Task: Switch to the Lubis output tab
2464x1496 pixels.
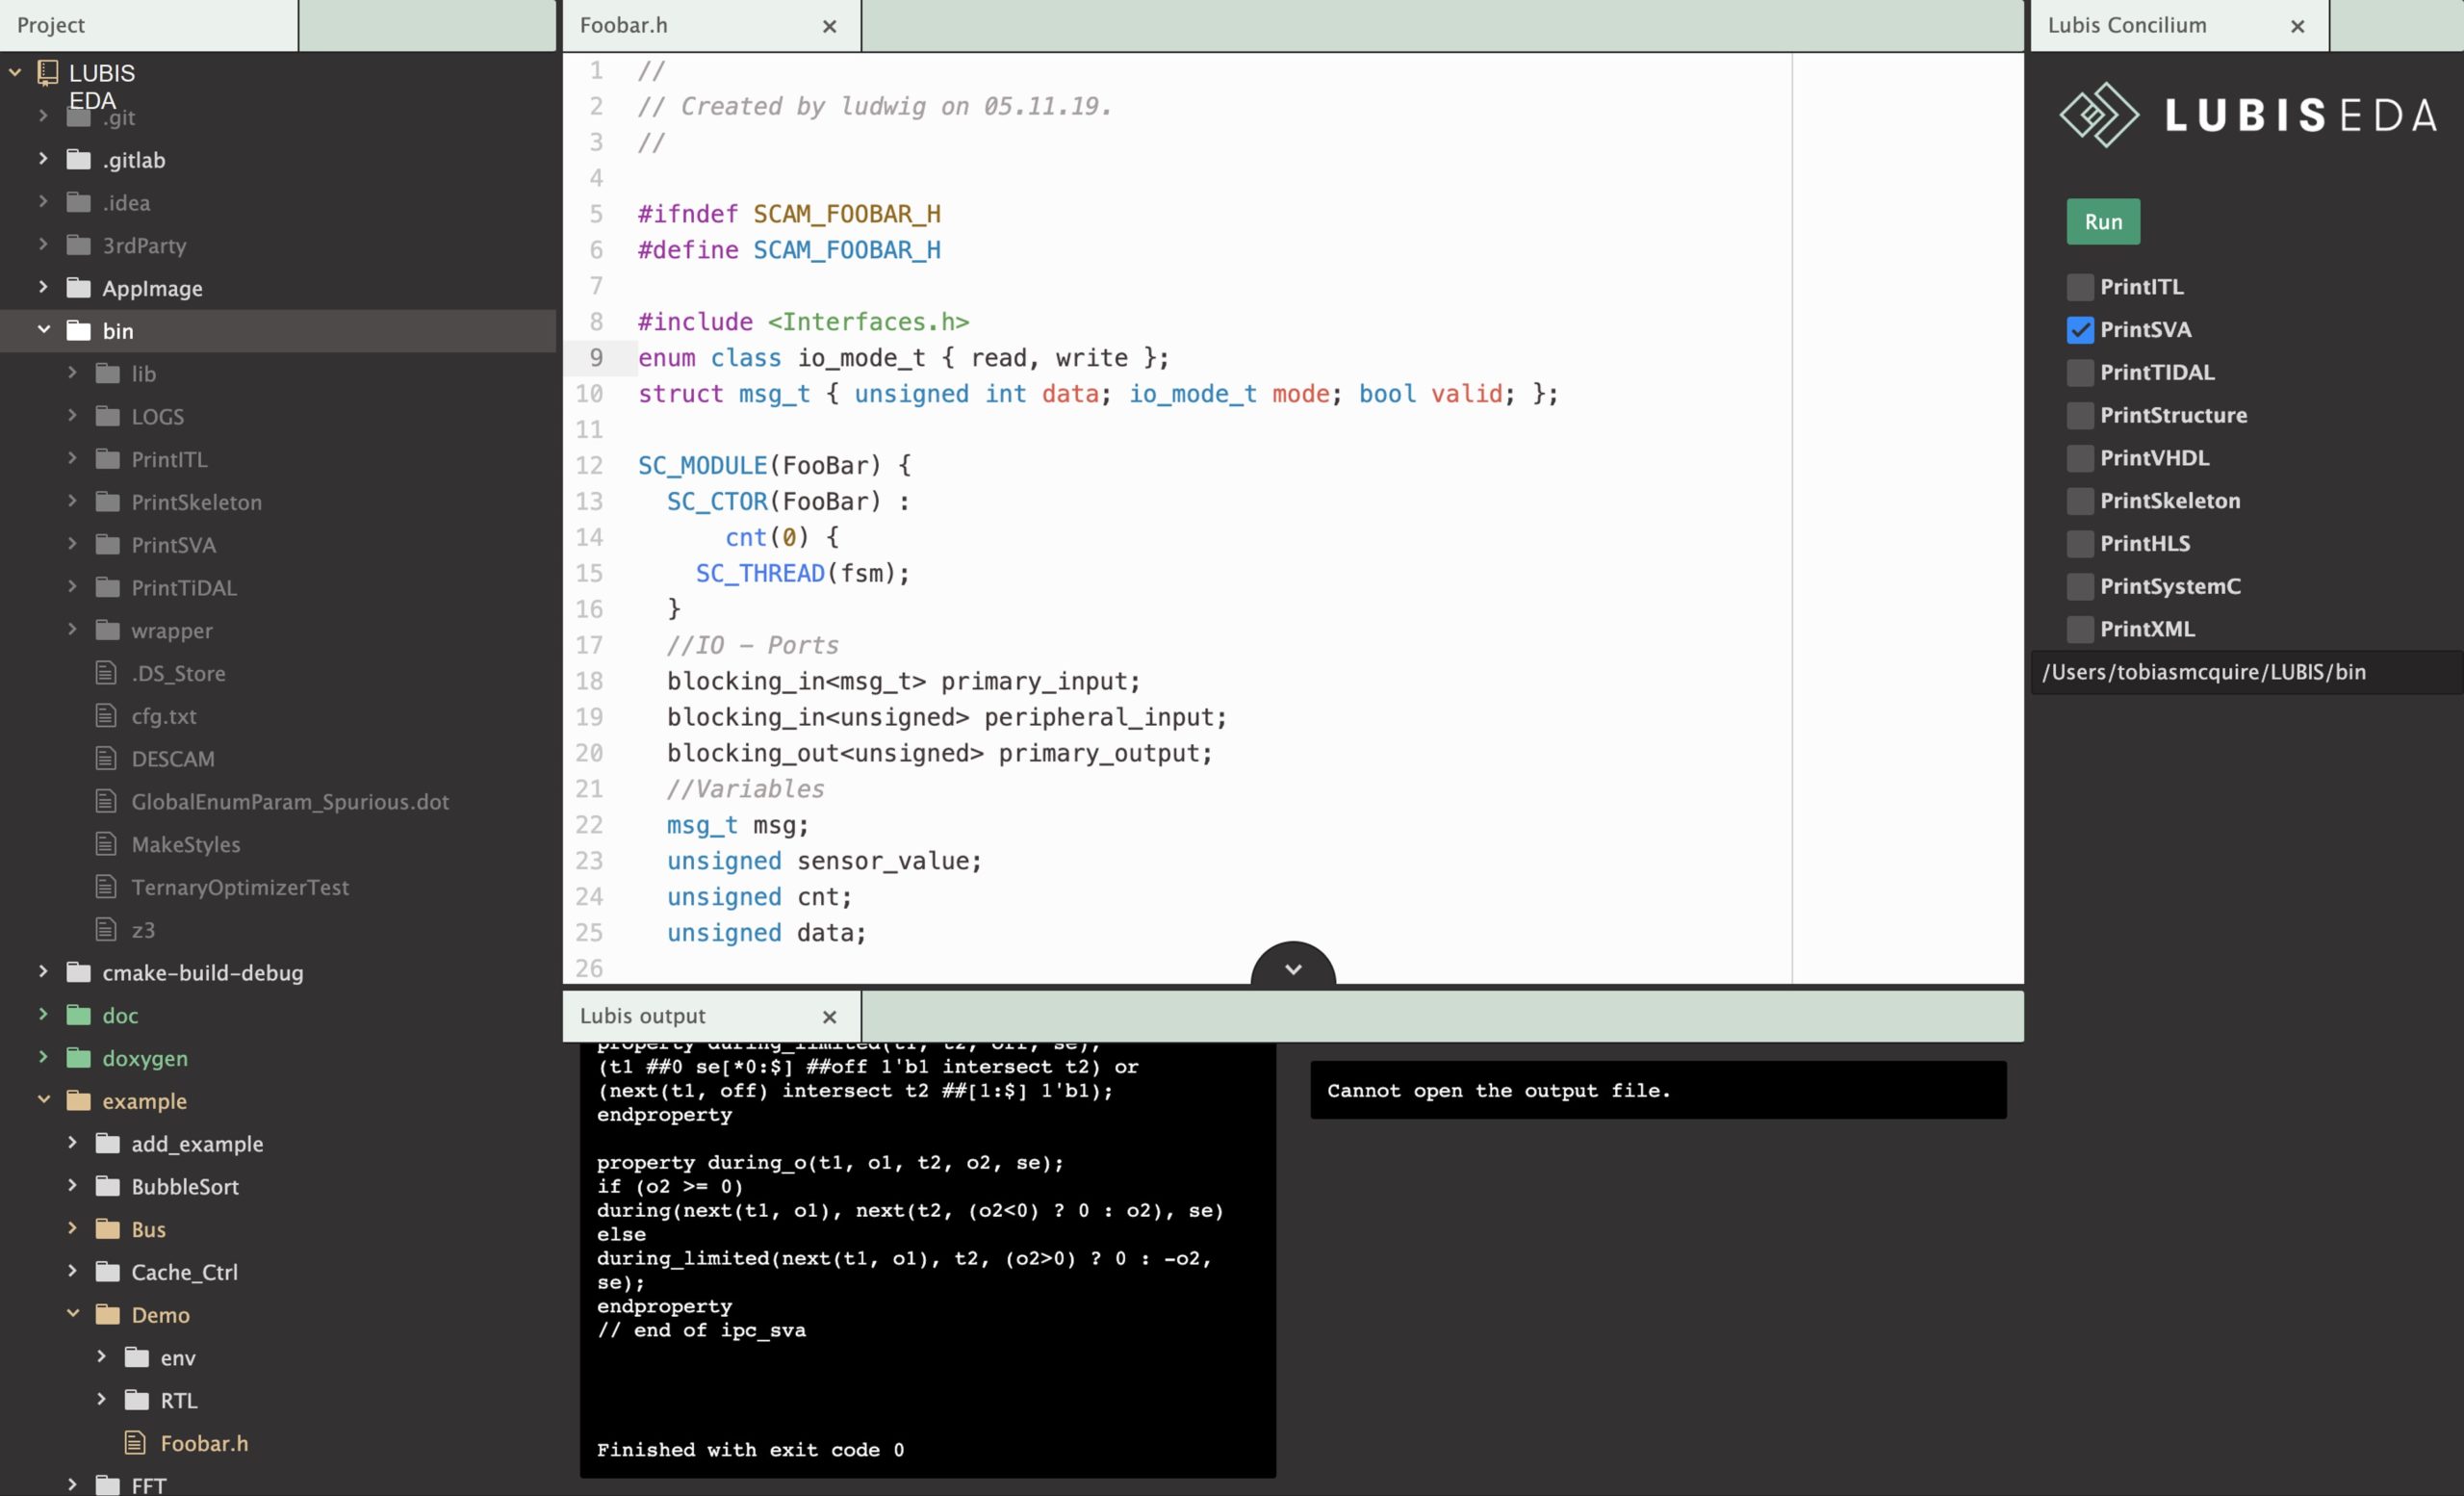Action: (x=643, y=1015)
